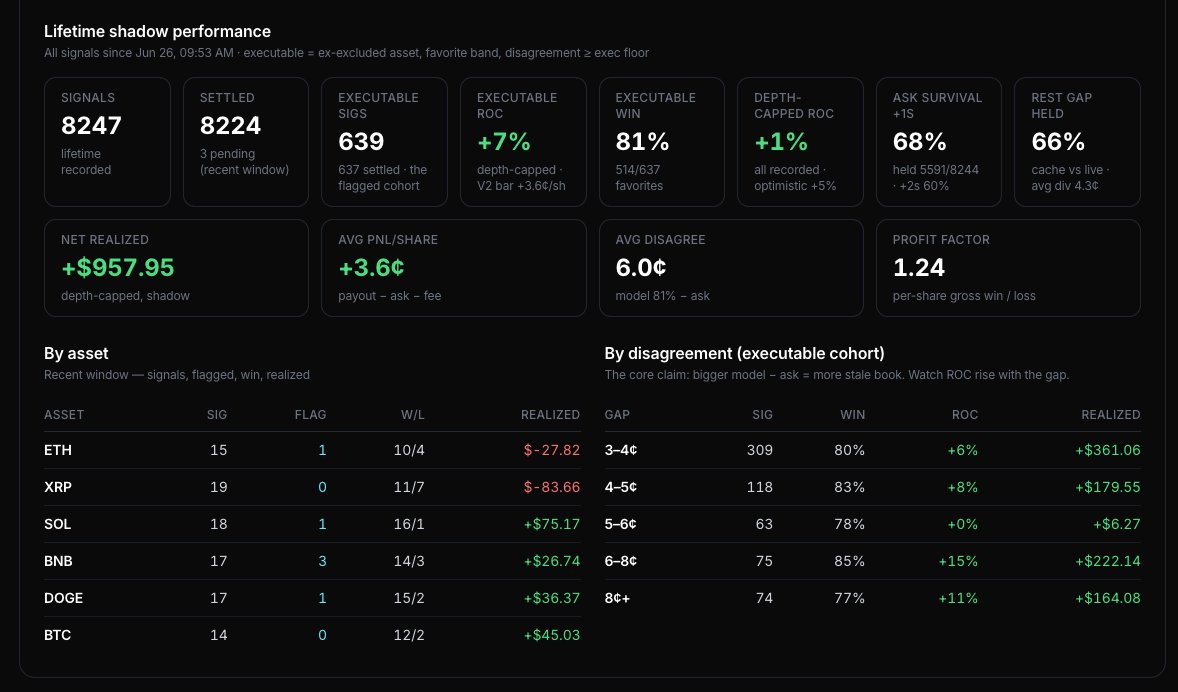The width and height of the screenshot is (1178, 692).
Task: Click BTC realized value +$45.03
Action: [551, 635]
